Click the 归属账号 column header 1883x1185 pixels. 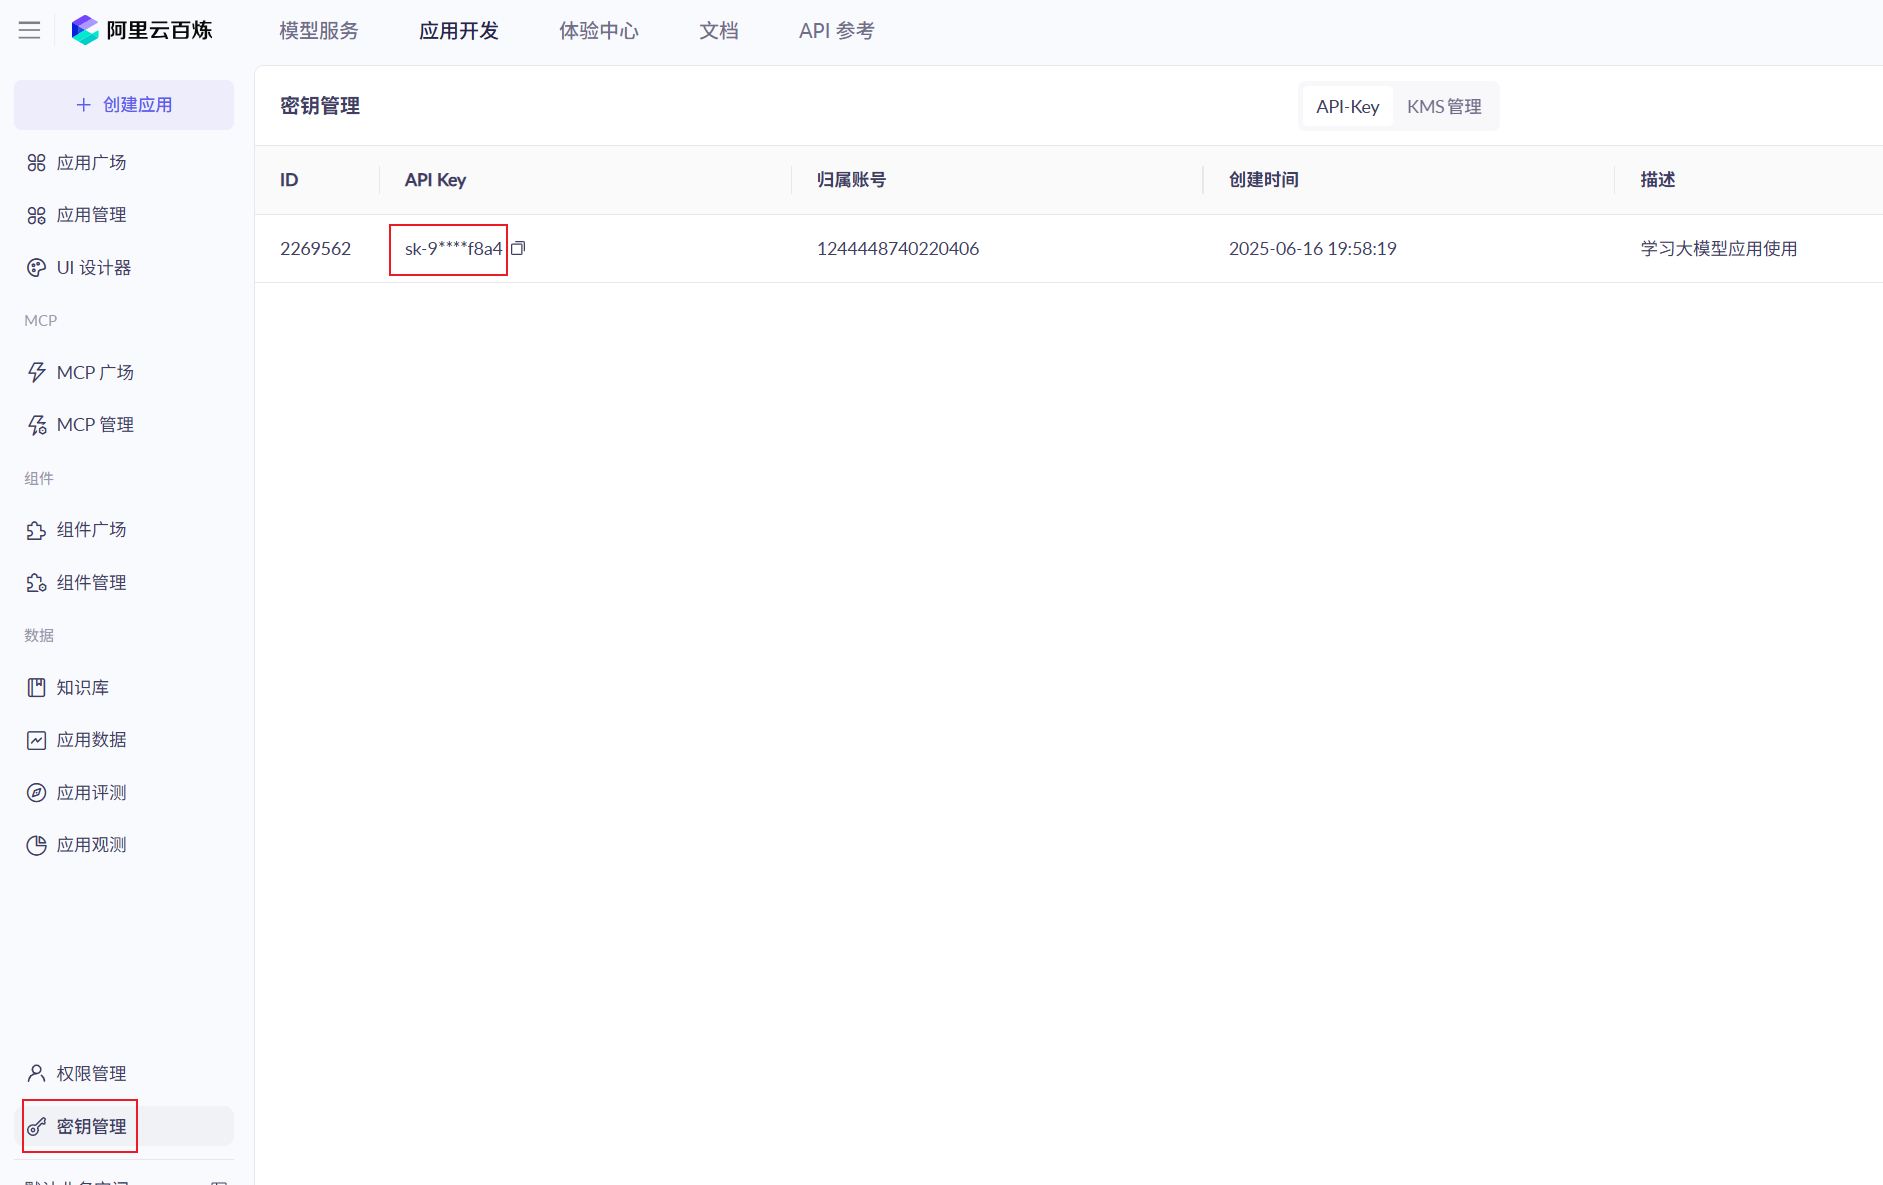click(851, 180)
